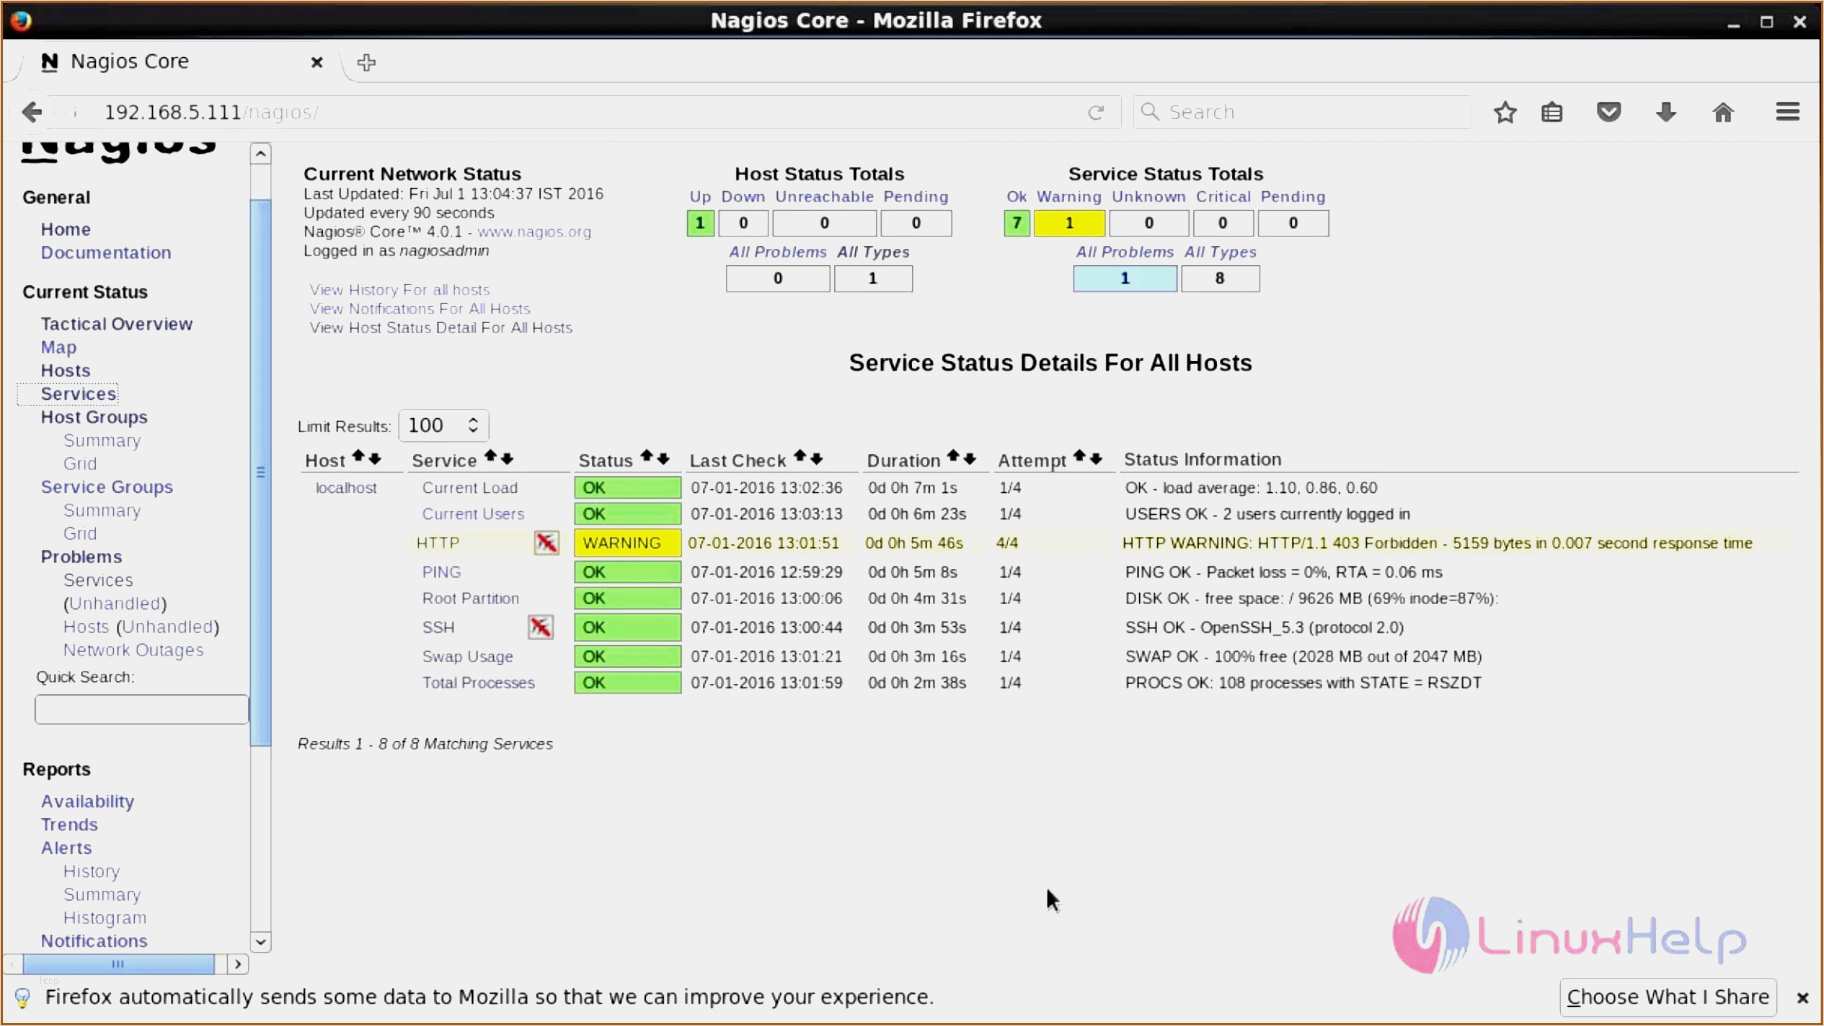Sort Last Check column descending arrow
Screen dimensions: 1824x1026
tap(817, 458)
